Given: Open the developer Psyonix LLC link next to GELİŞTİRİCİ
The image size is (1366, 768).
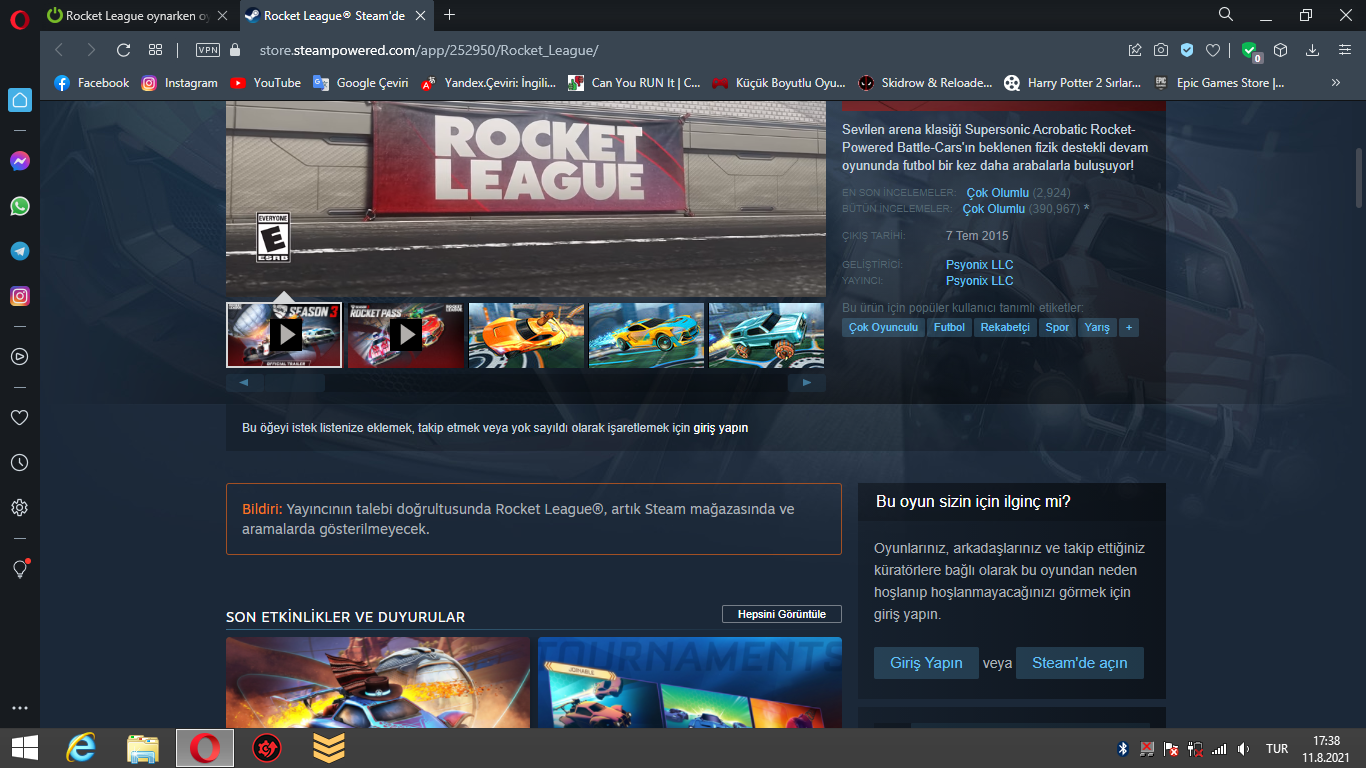Looking at the screenshot, I should click(x=980, y=265).
